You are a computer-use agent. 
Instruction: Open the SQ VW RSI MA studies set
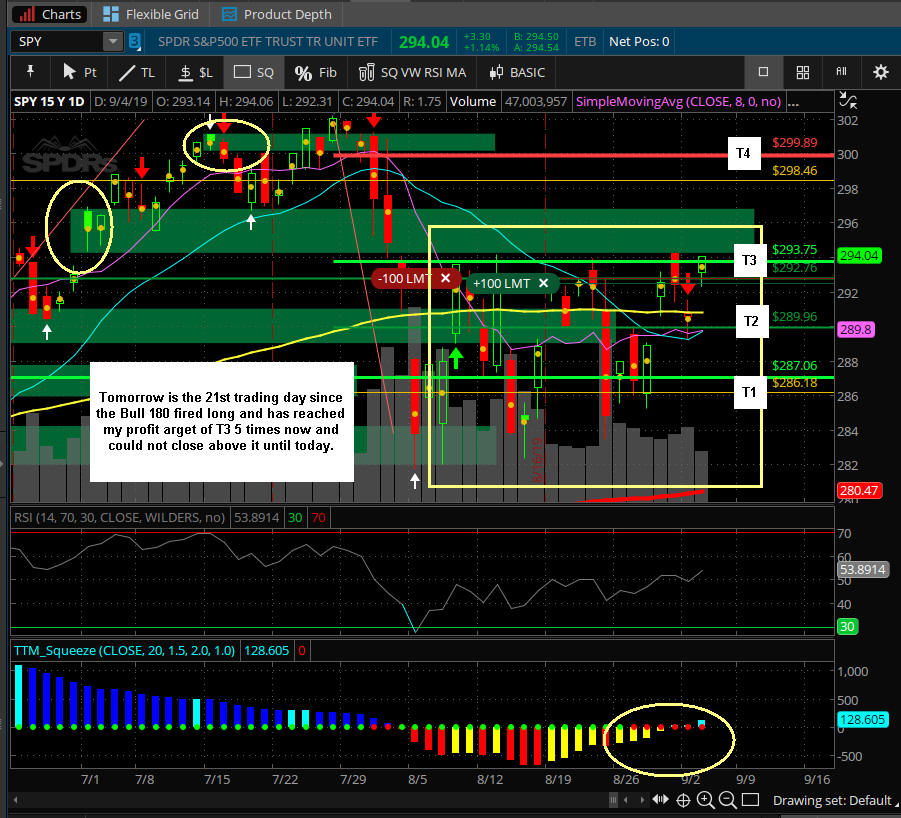[x=412, y=72]
